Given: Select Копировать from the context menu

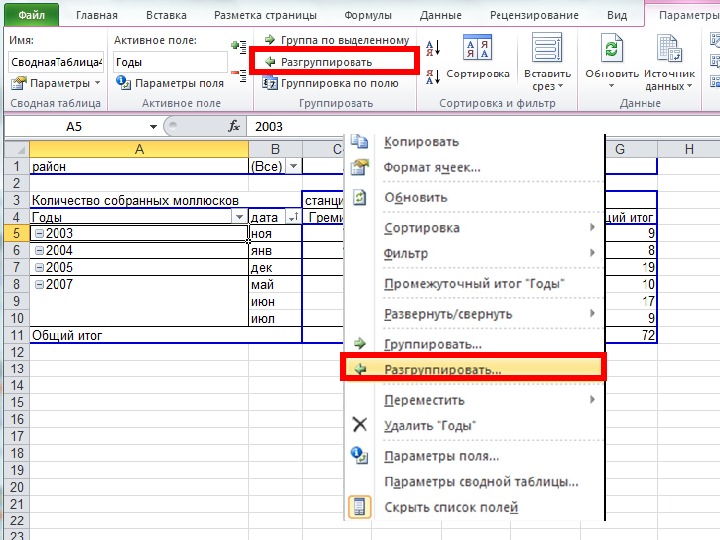Looking at the screenshot, I should coord(421,142).
